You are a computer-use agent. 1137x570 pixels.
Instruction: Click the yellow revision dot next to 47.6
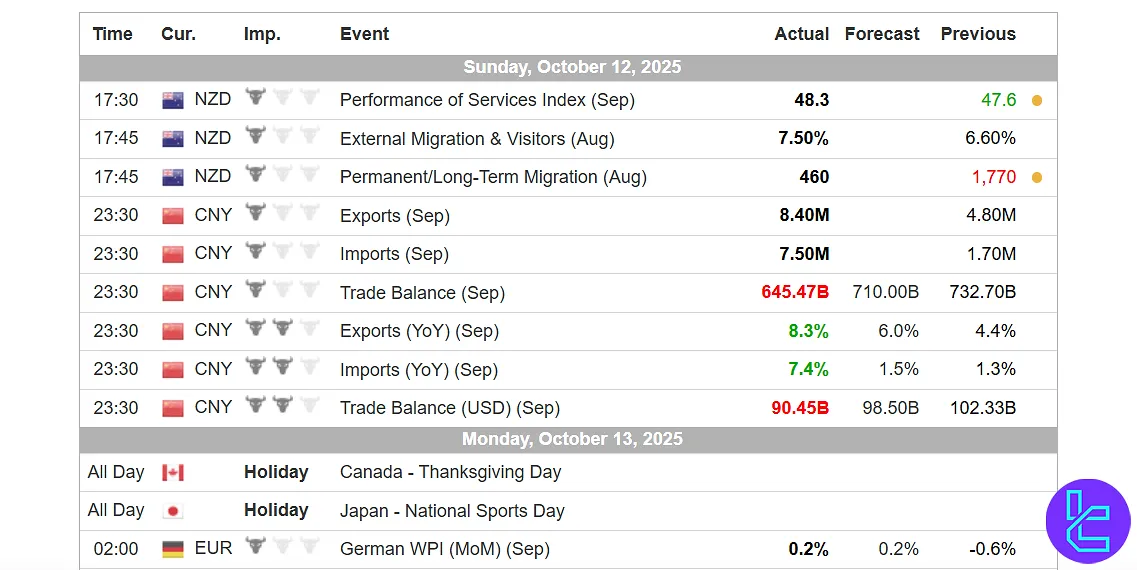tap(1037, 101)
